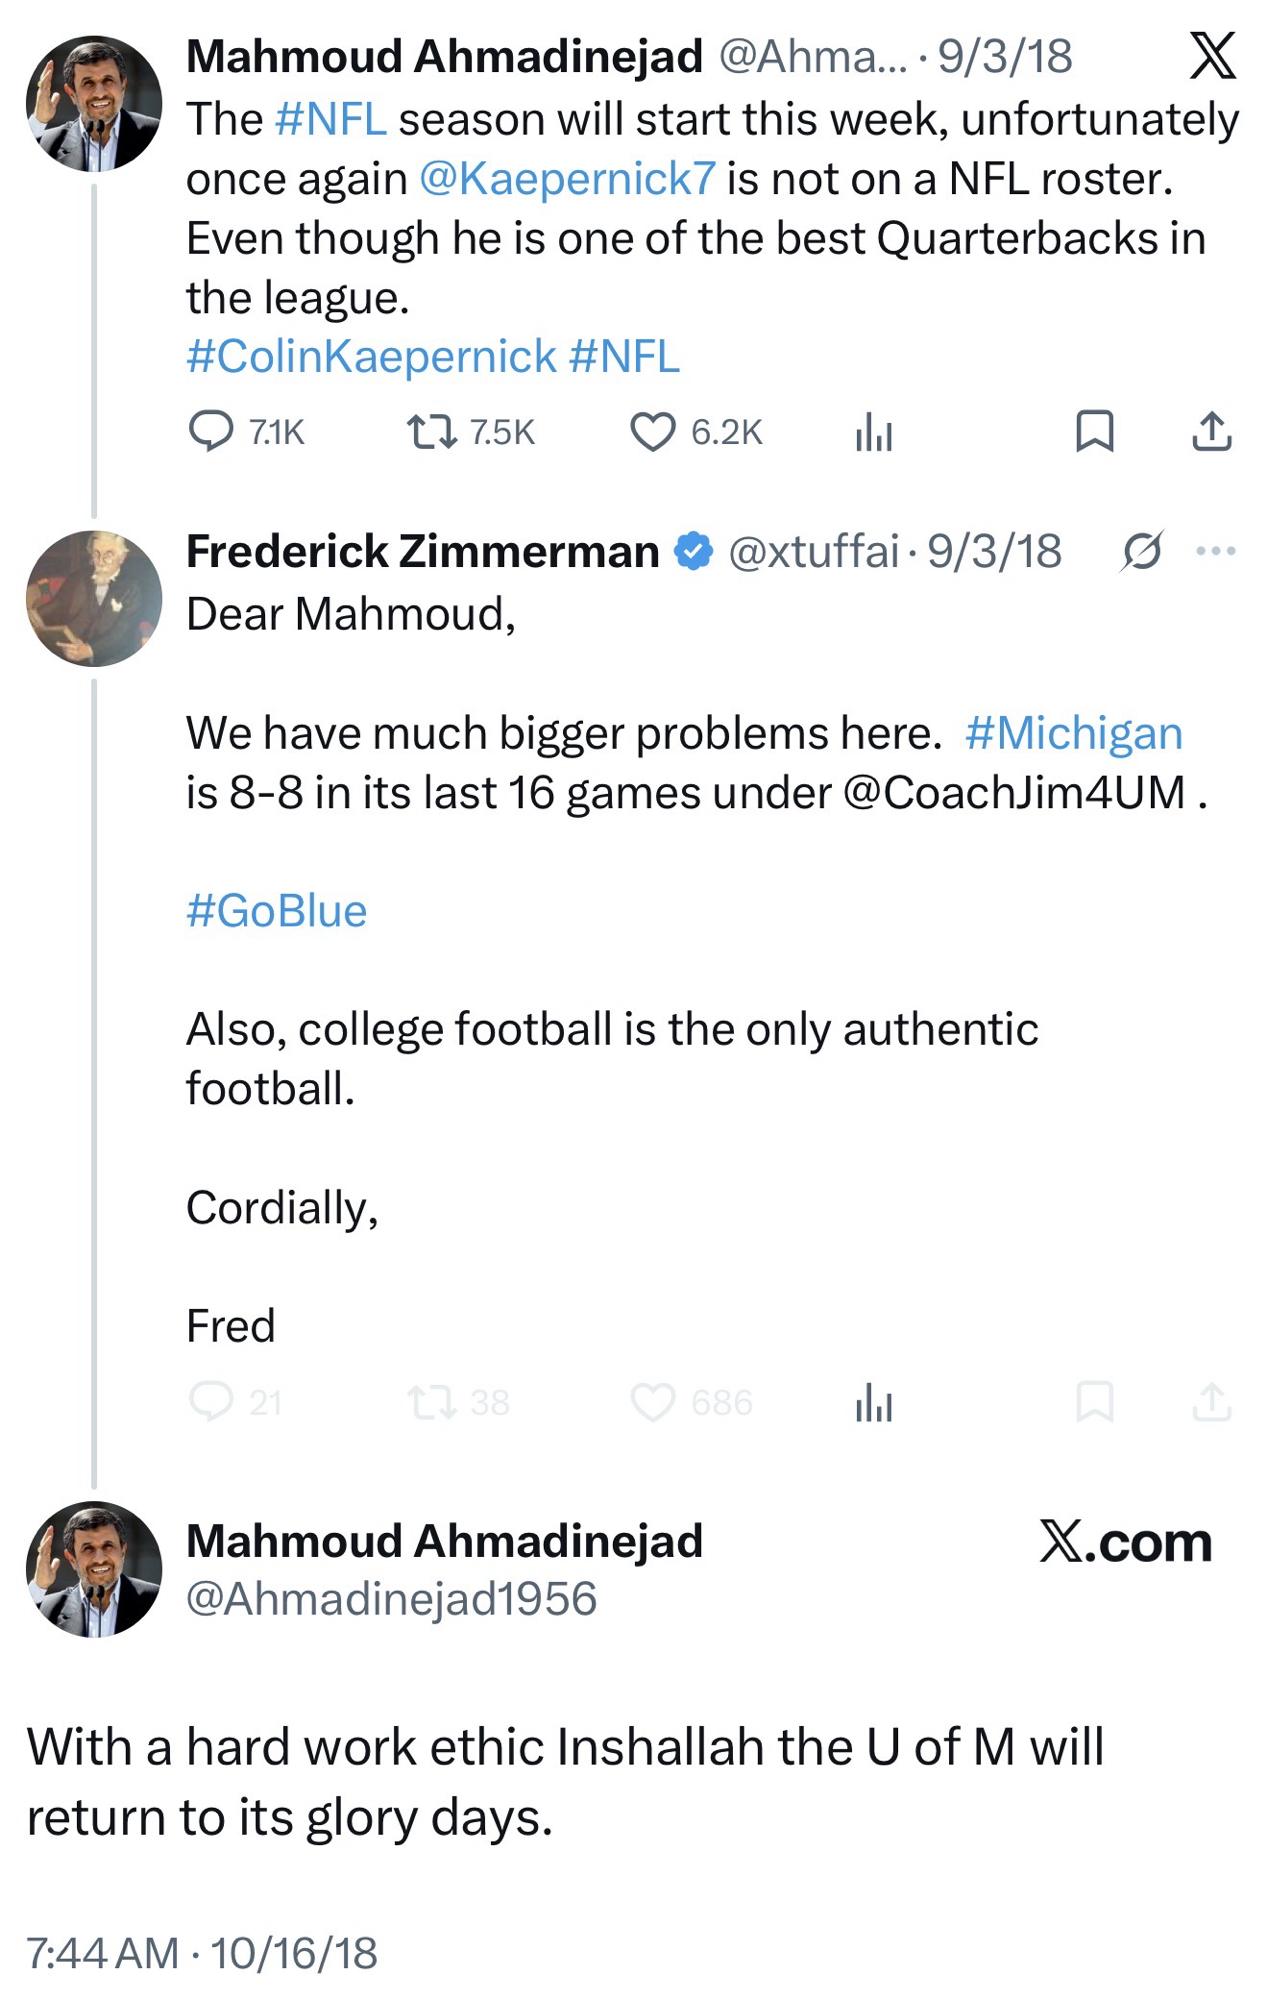Reply to Fred's tweet with 21 replies
The height and width of the screenshot is (2000, 1268).
[x=211, y=1402]
